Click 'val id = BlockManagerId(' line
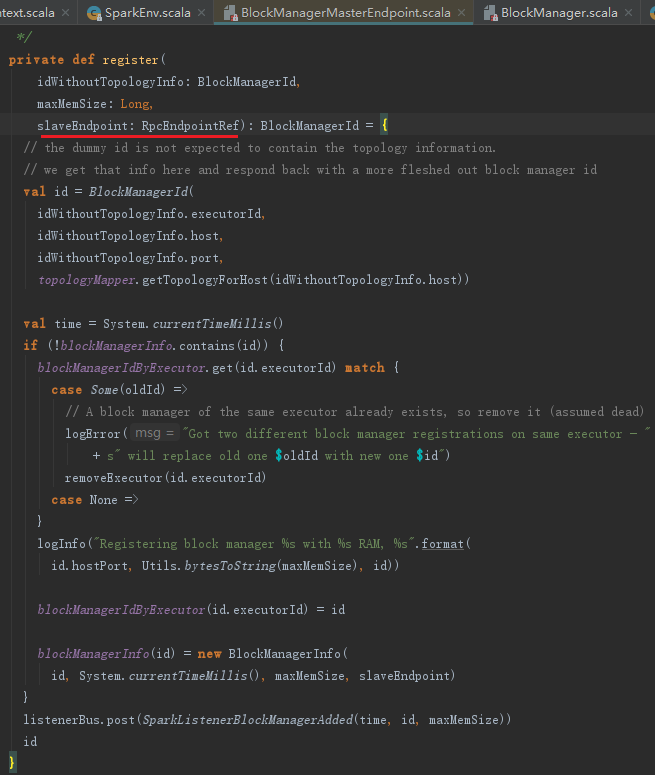The height and width of the screenshot is (775, 655). (x=109, y=192)
